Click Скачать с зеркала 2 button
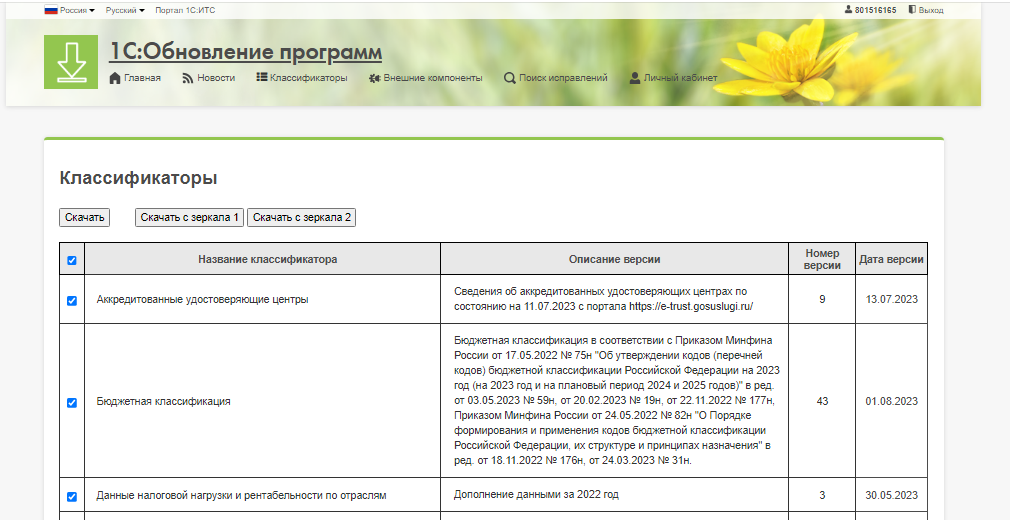The image size is (1010, 520). tap(301, 217)
